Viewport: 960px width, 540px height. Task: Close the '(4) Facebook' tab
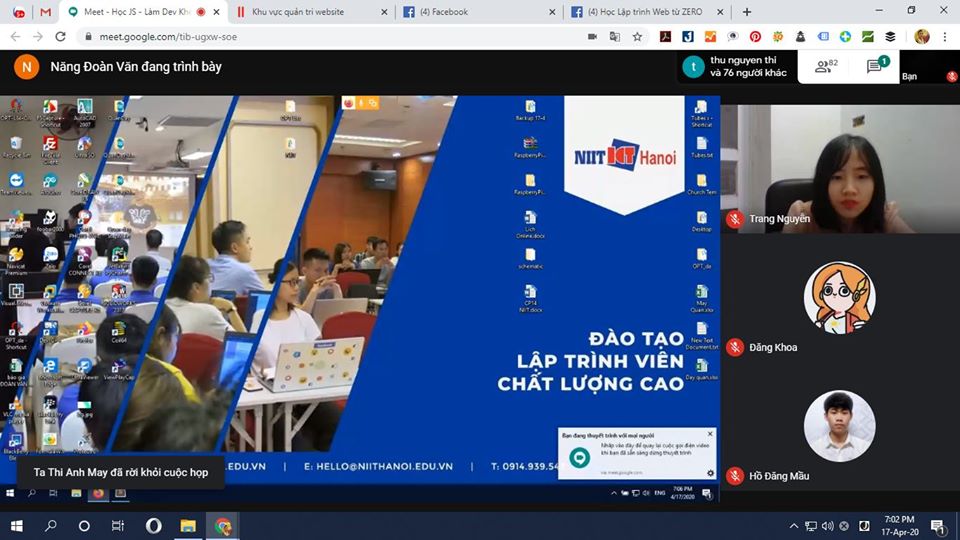pyautogui.click(x=552, y=12)
